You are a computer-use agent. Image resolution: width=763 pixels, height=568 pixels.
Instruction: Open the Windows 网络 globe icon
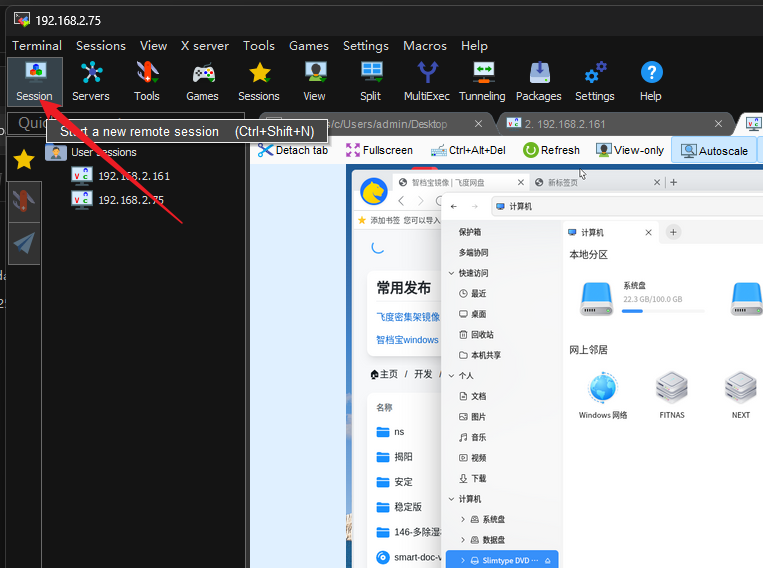(603, 388)
